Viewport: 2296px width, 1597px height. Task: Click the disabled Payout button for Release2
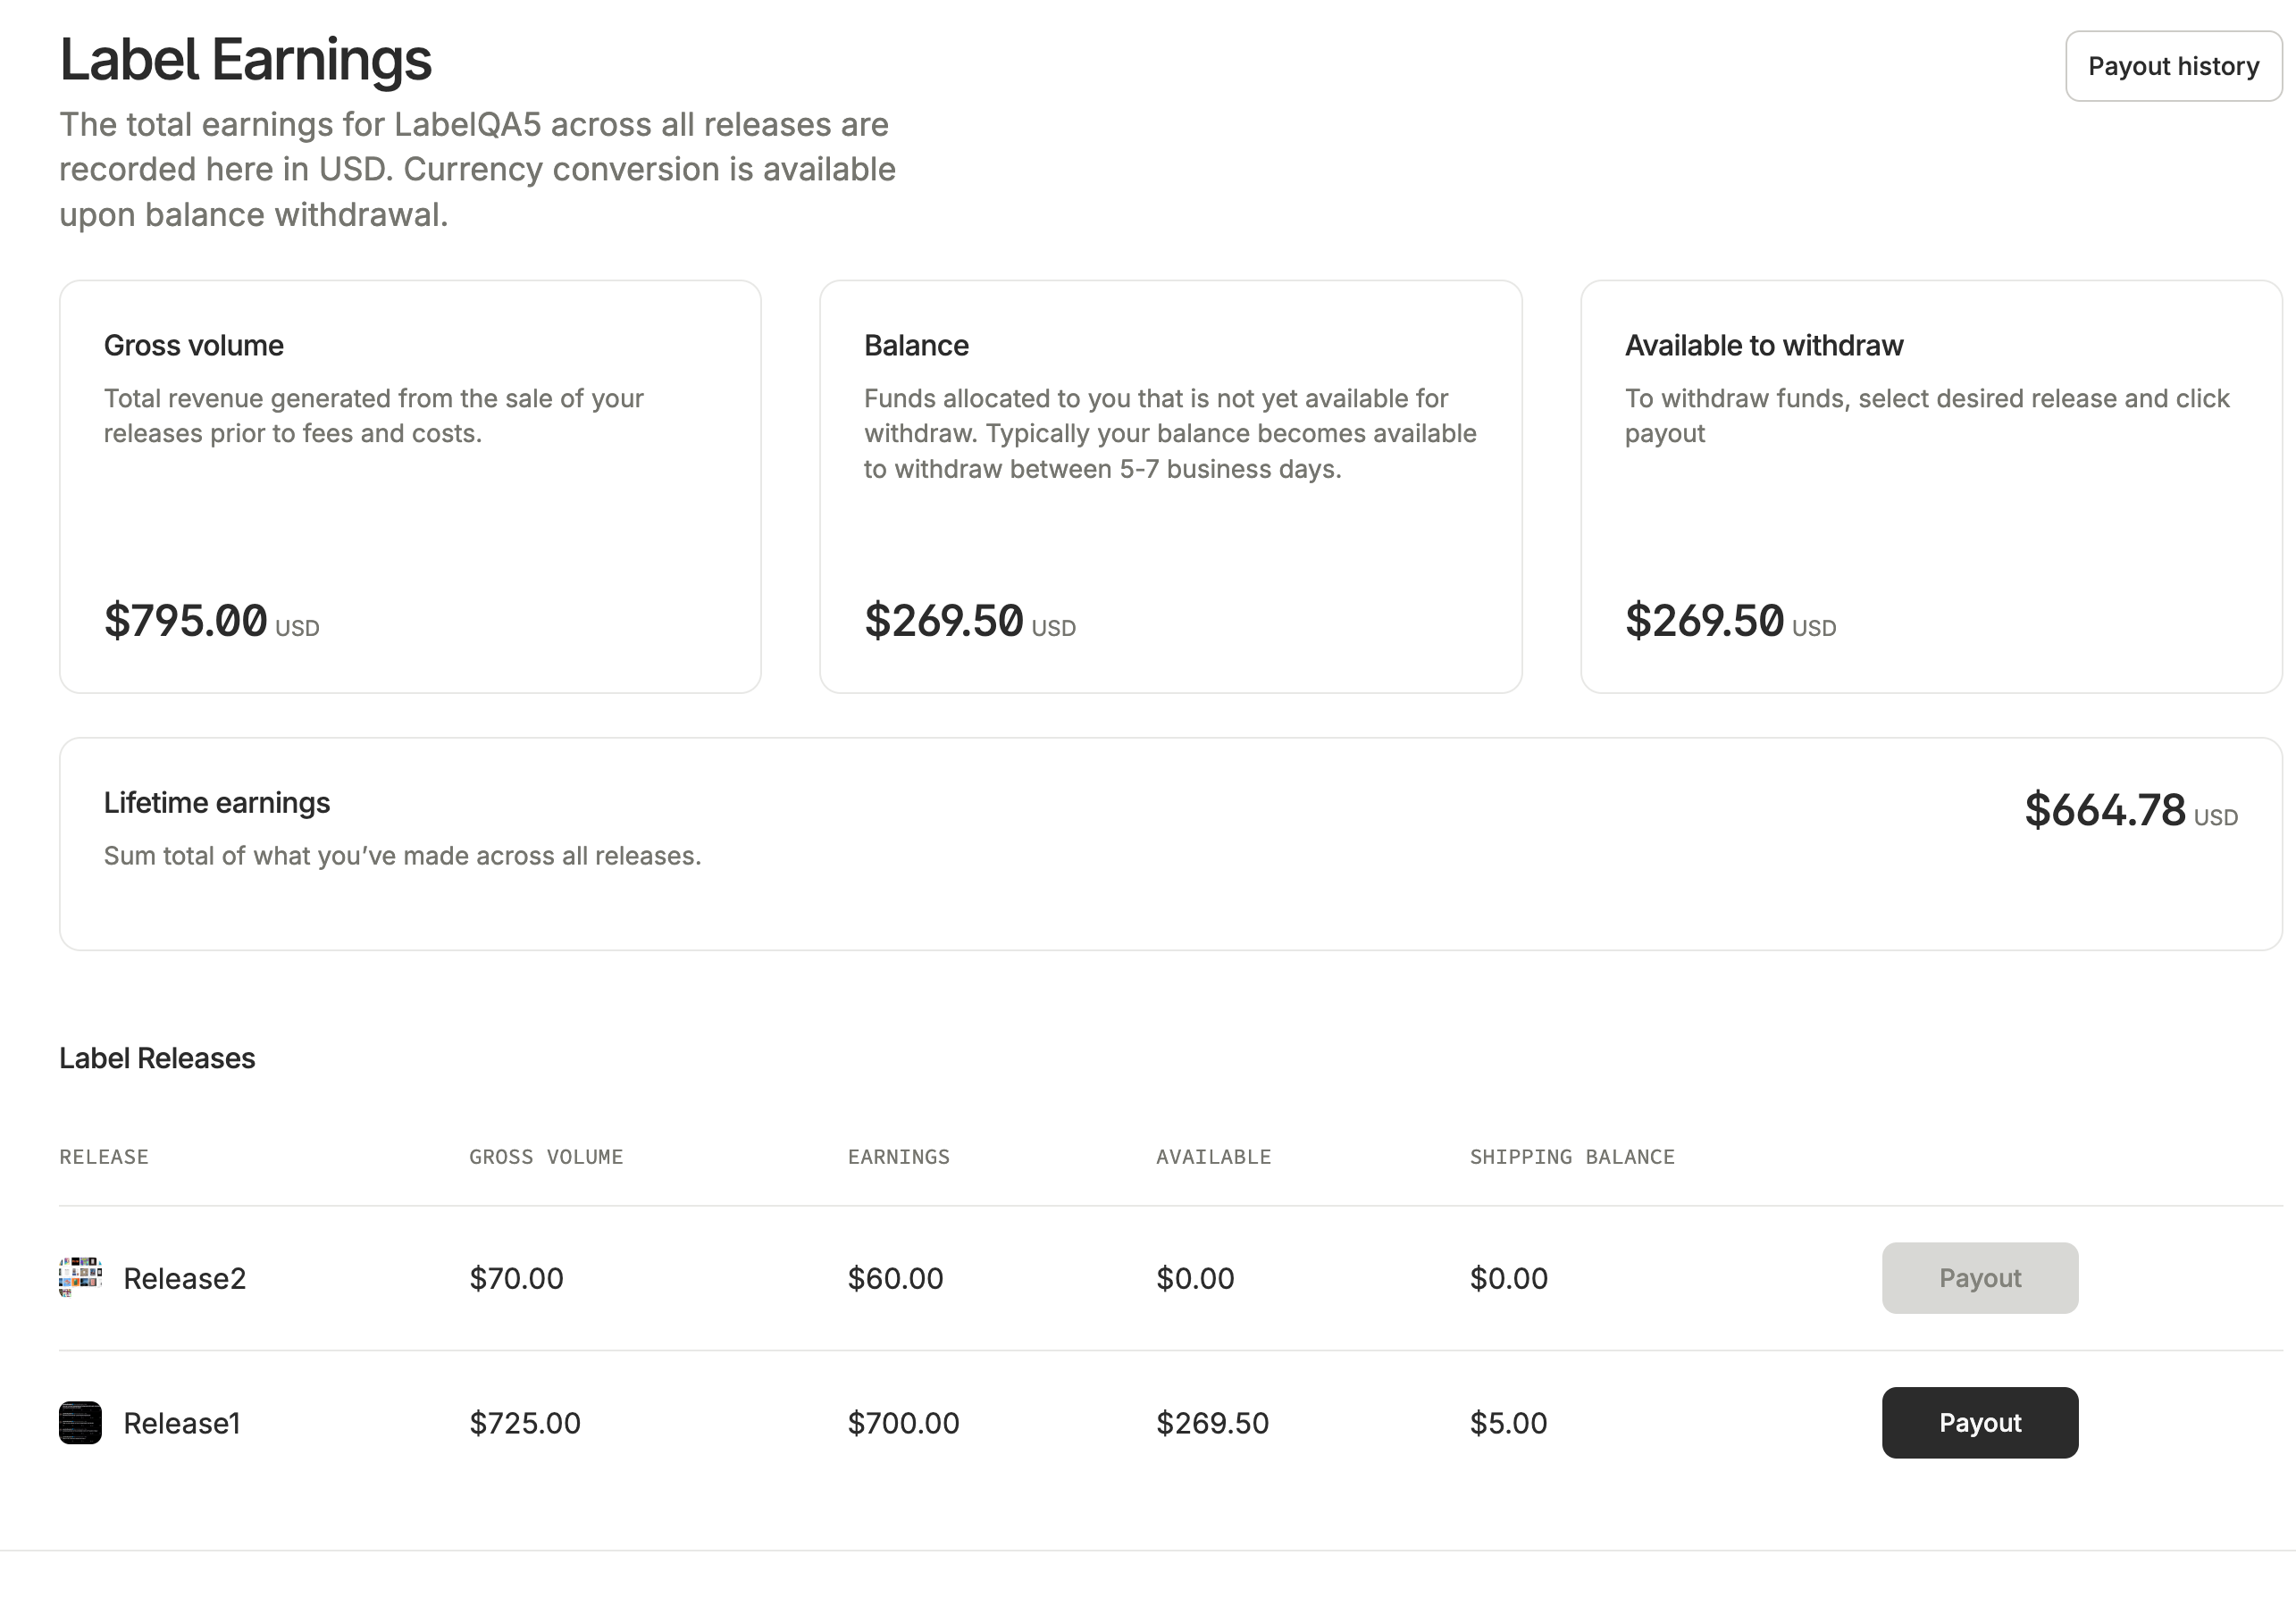pyautogui.click(x=1979, y=1277)
